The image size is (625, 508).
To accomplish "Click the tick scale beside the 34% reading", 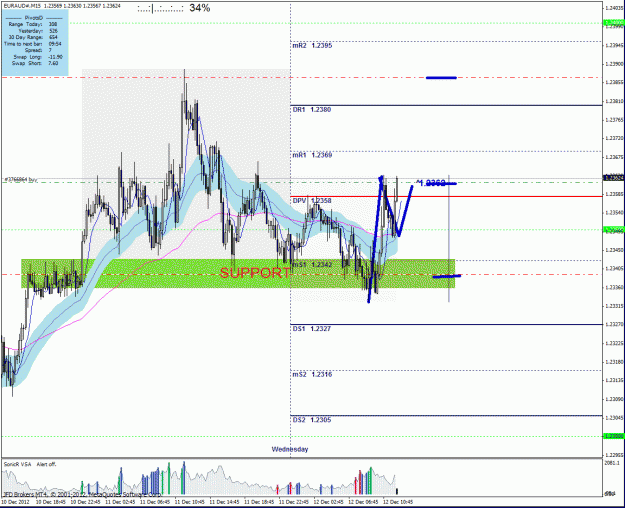I will pos(160,8).
